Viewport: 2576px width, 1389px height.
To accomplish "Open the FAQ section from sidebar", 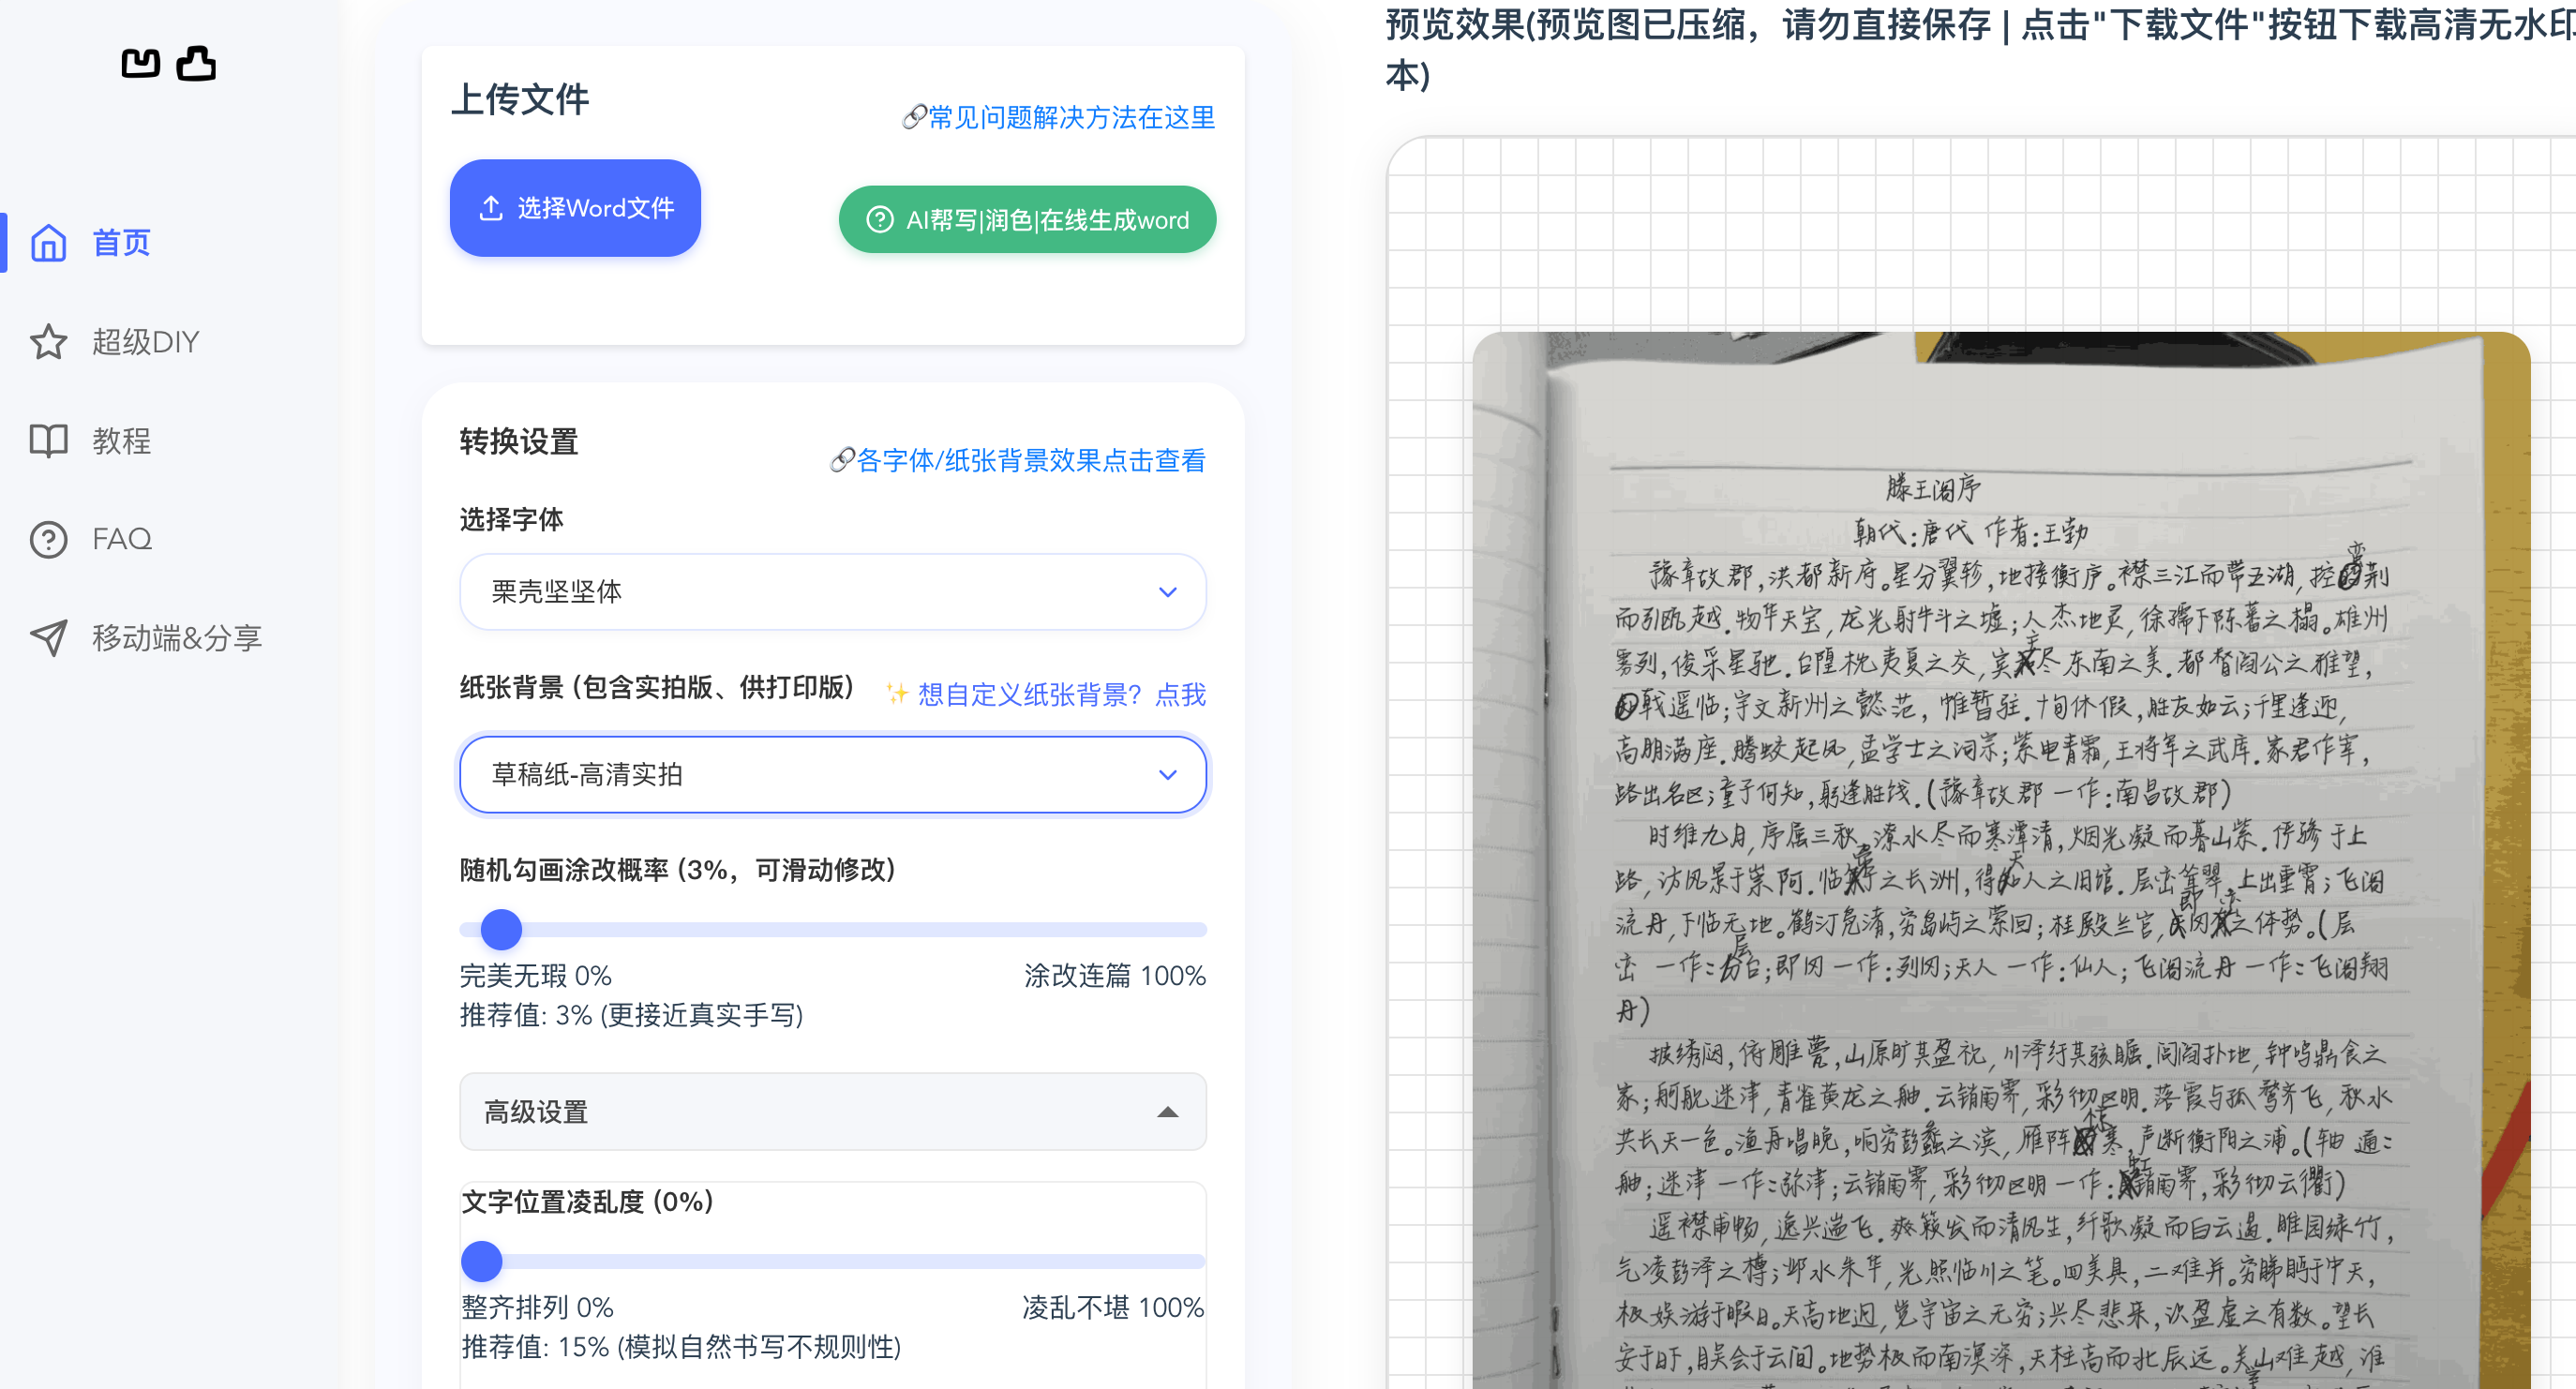I will [121, 539].
